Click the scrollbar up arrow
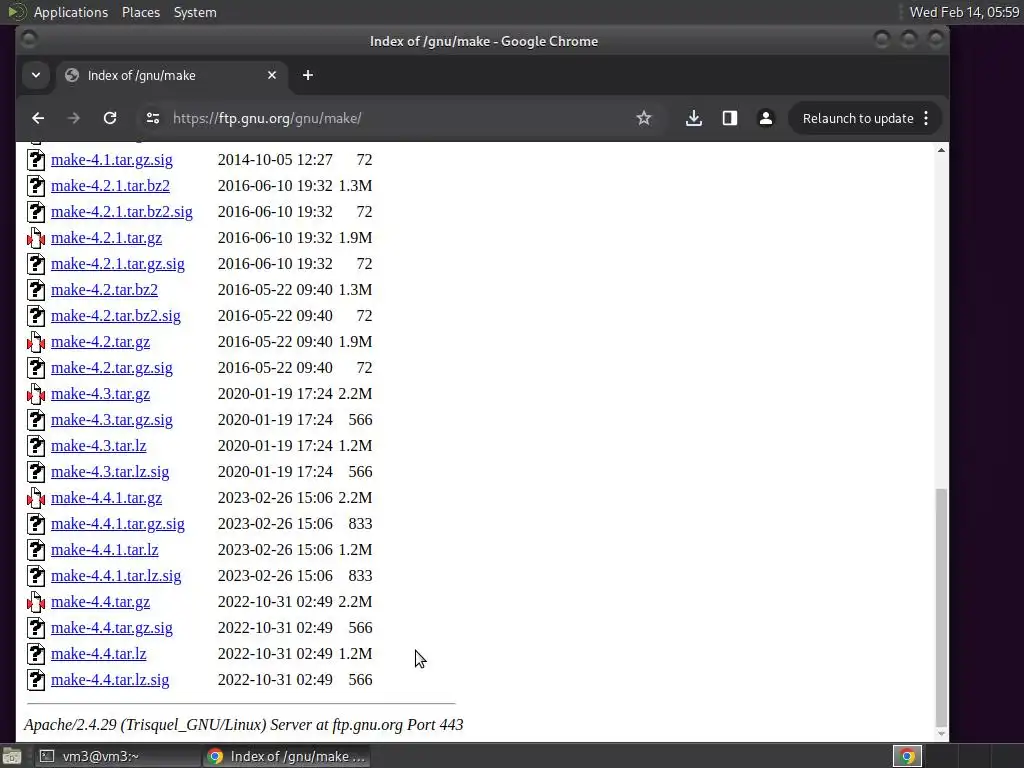The width and height of the screenshot is (1024, 768). 941,150
